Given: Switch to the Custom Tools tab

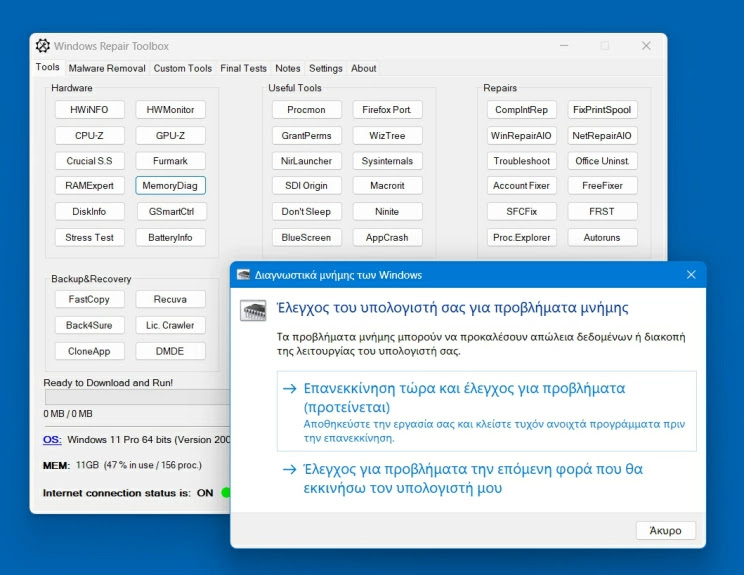Looking at the screenshot, I should 183,68.
